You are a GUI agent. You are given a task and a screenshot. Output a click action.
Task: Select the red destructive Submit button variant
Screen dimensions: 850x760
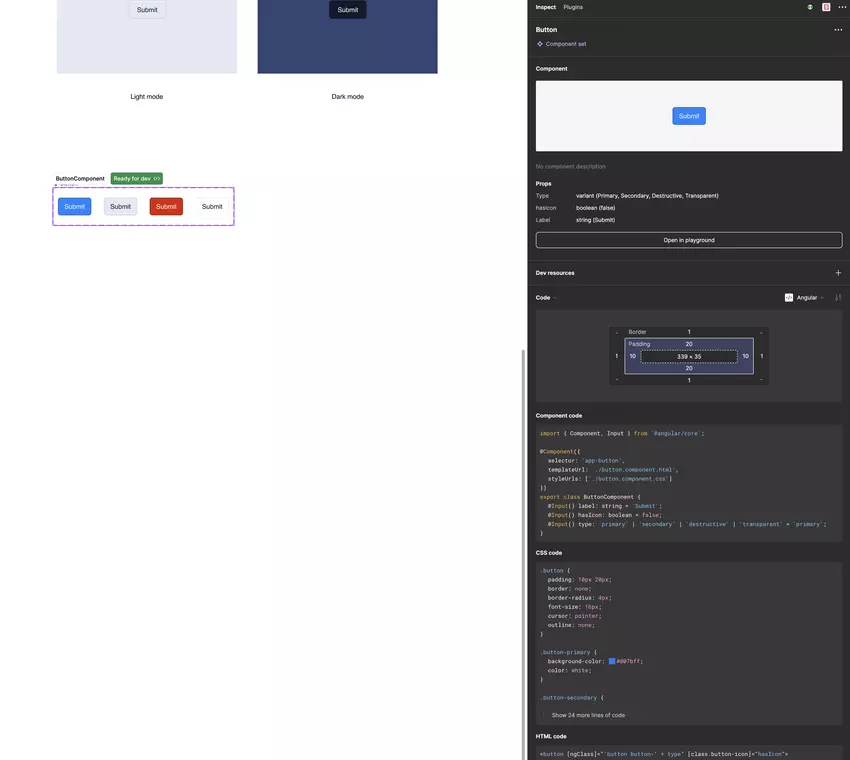[x=166, y=207]
